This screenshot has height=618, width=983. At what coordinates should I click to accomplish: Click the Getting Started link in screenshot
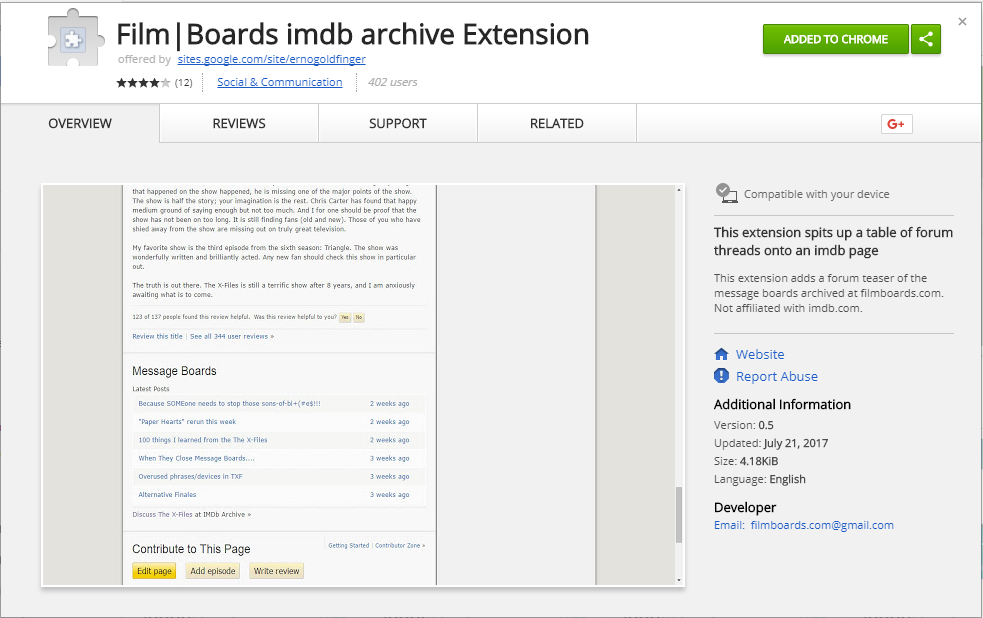pyautogui.click(x=349, y=545)
